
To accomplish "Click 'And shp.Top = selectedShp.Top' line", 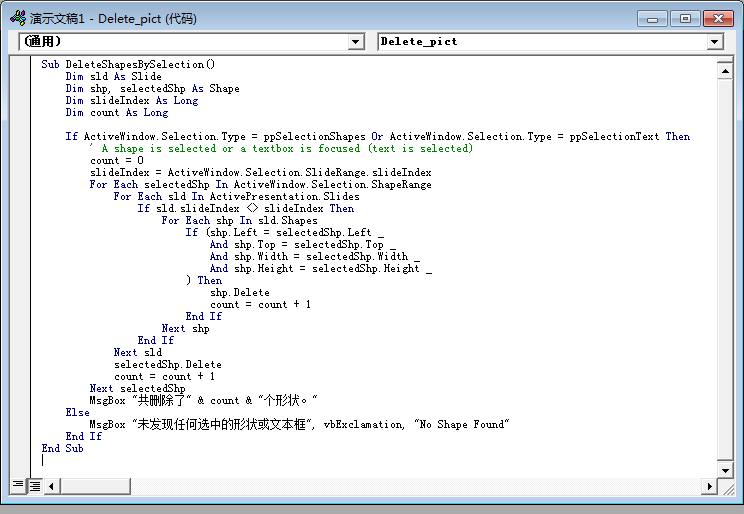I will [x=303, y=244].
